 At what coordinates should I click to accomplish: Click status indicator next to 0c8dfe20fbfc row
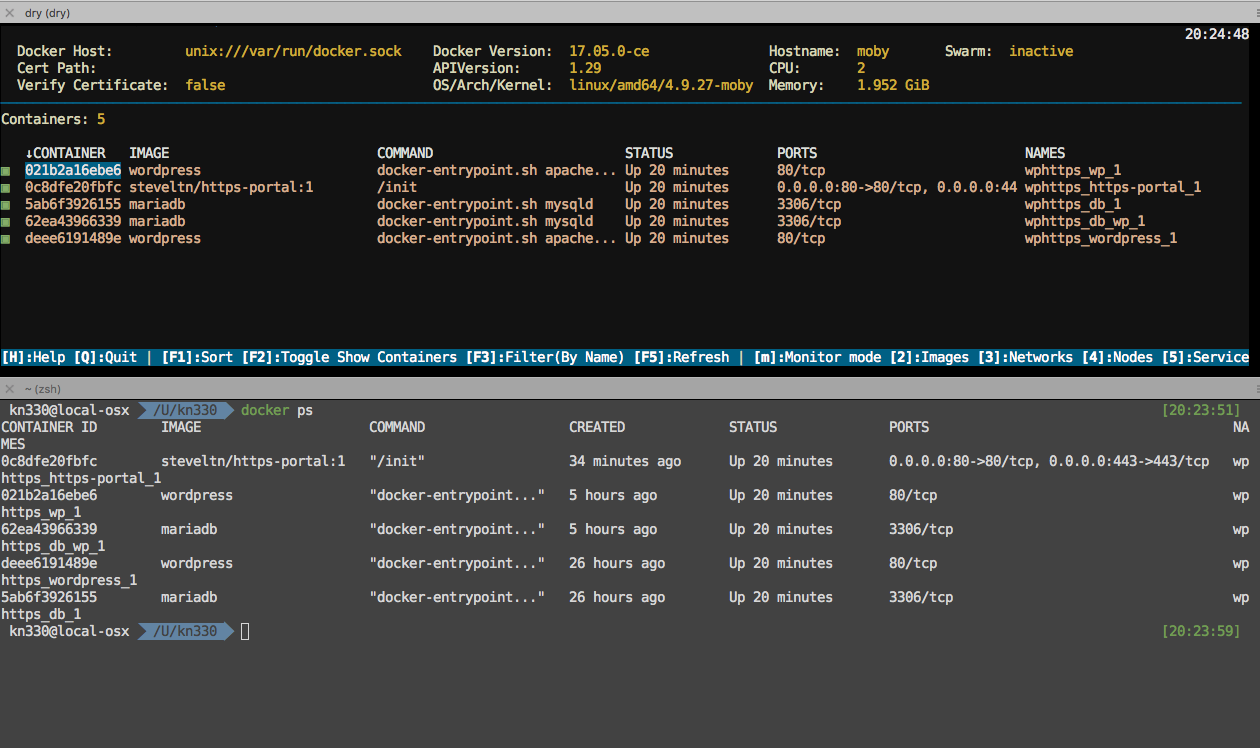[x=5, y=188]
